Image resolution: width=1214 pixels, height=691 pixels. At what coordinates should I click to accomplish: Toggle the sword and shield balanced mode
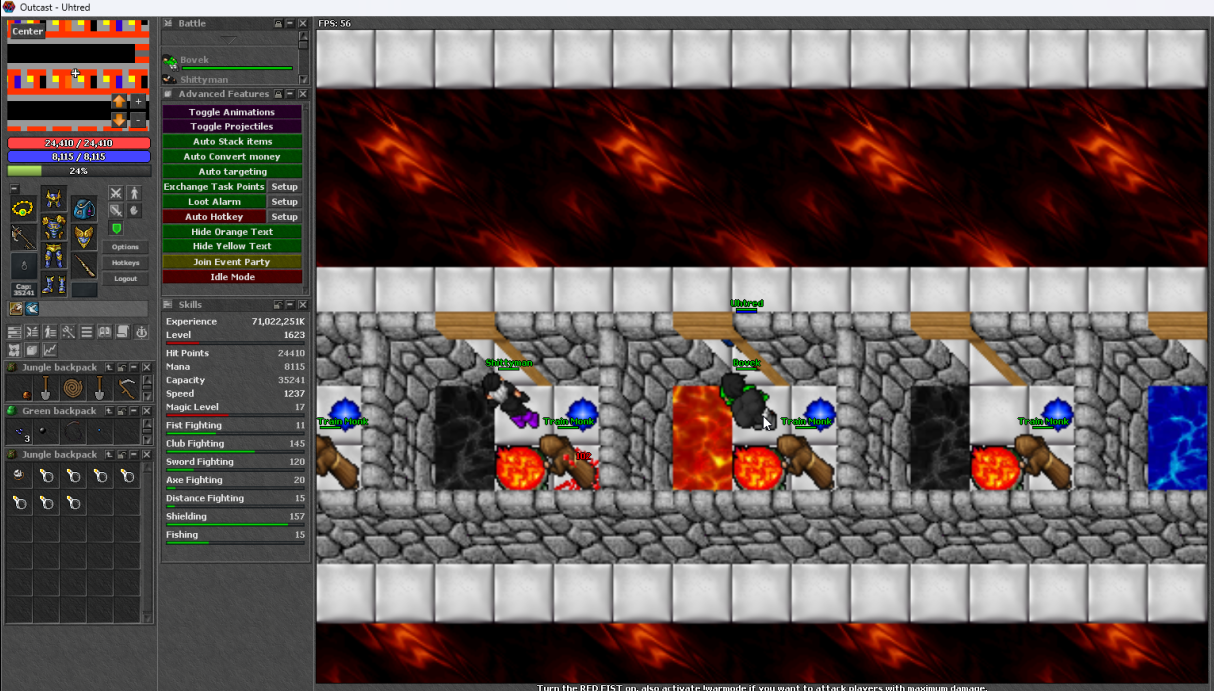[116, 211]
